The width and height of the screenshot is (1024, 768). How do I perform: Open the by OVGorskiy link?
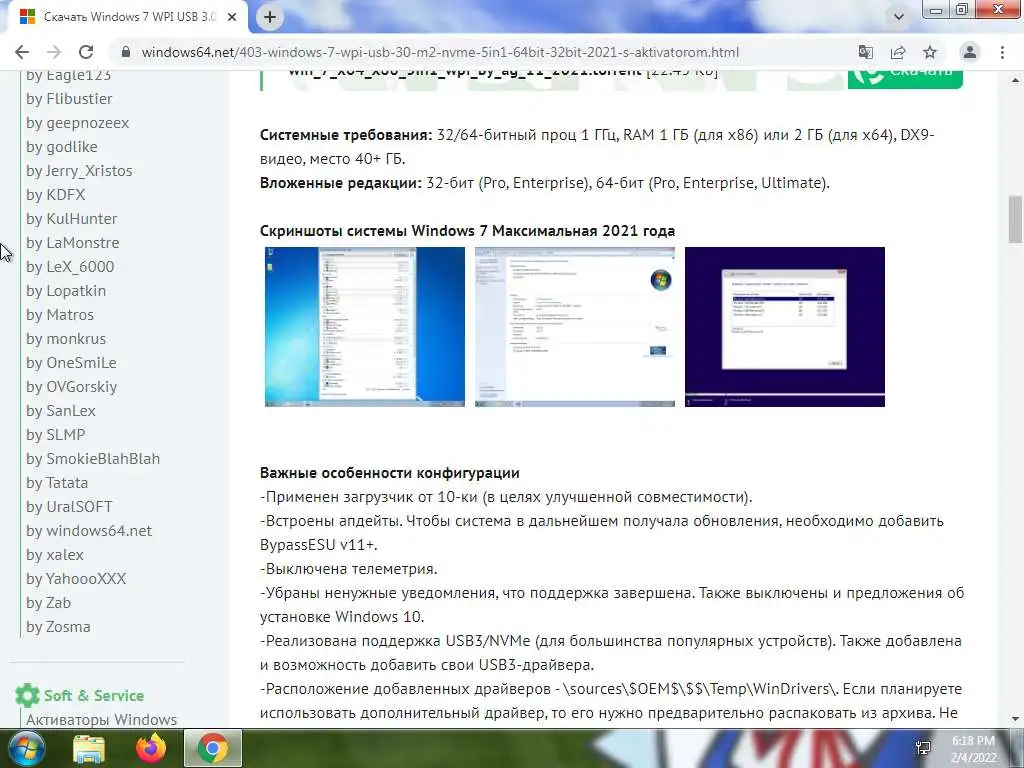72,387
